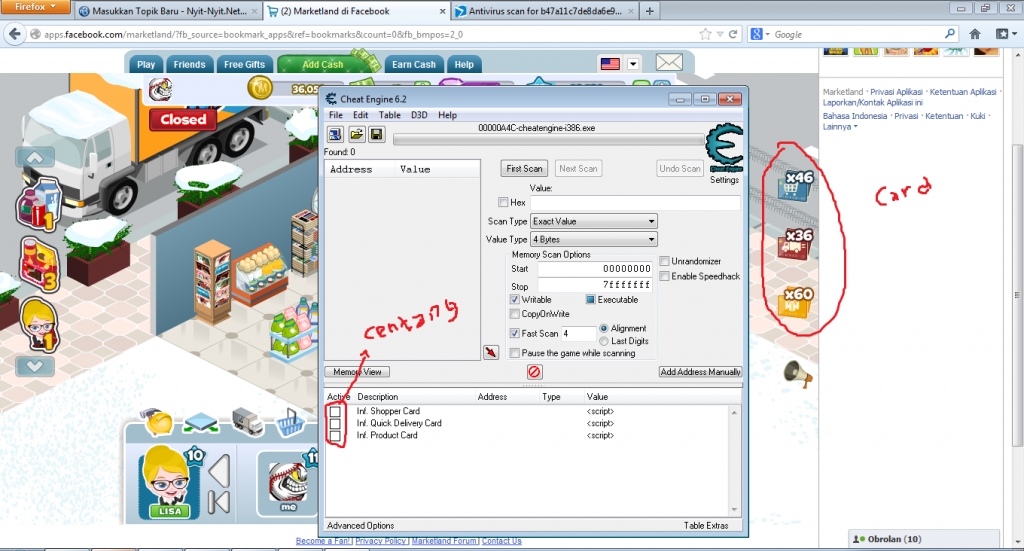Click the game's down arrow button
The width and height of the screenshot is (1024, 551).
pyautogui.click(x=35, y=366)
